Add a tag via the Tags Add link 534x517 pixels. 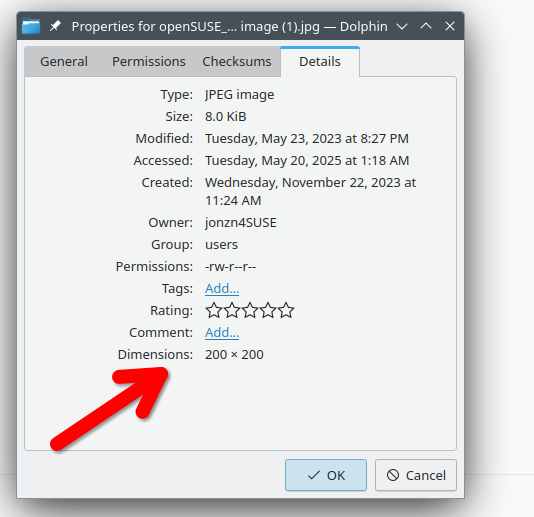(222, 289)
